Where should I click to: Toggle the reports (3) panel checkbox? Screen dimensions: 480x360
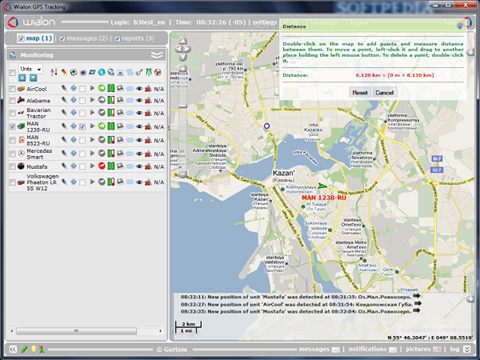[117, 39]
